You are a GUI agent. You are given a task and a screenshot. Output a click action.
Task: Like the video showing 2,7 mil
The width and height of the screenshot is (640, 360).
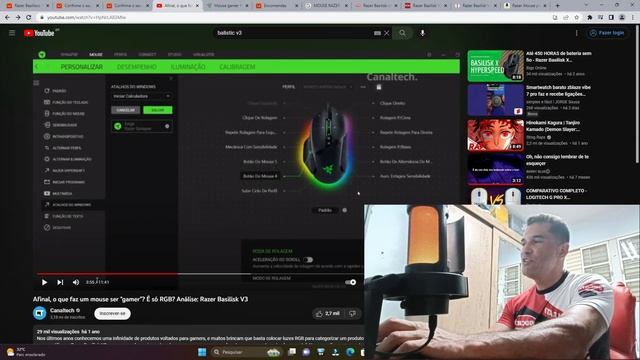(327, 313)
